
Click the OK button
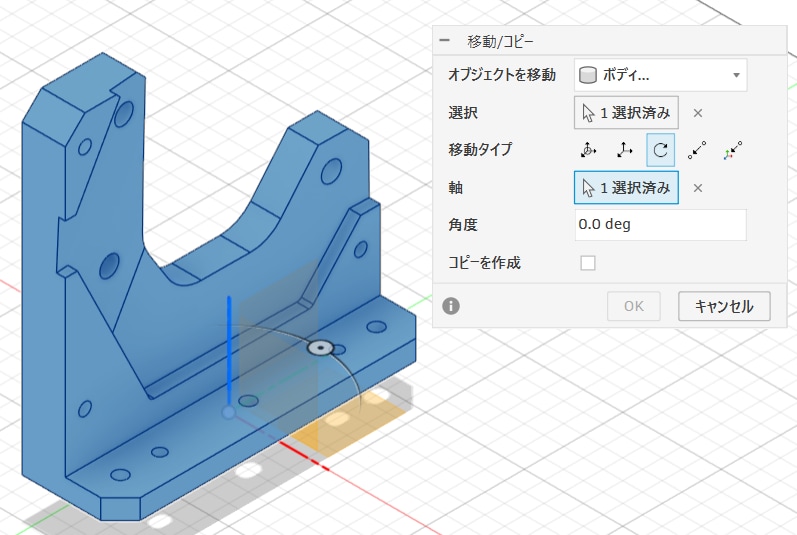pos(634,306)
